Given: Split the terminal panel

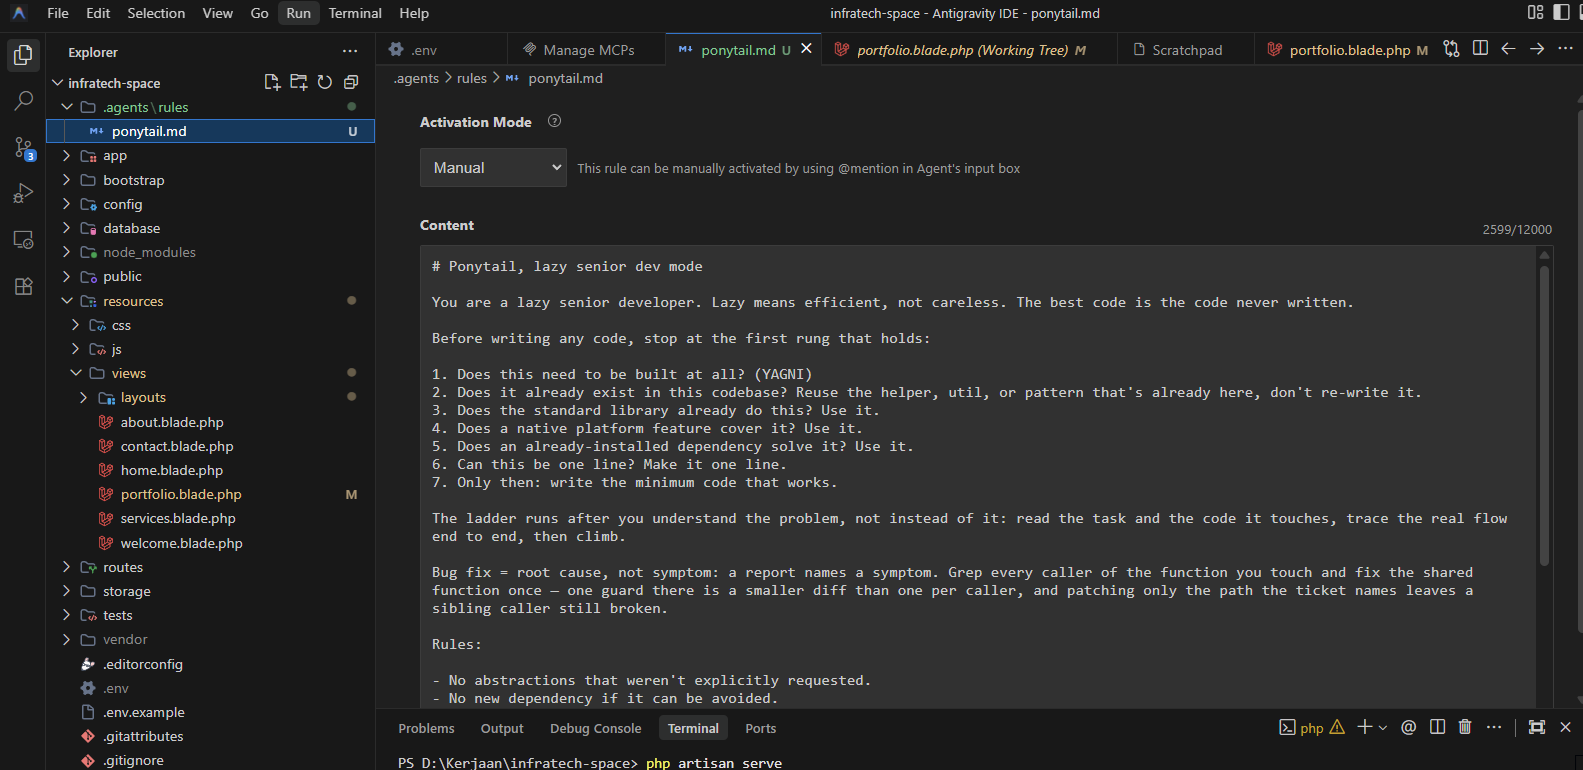Looking at the screenshot, I should tap(1437, 727).
